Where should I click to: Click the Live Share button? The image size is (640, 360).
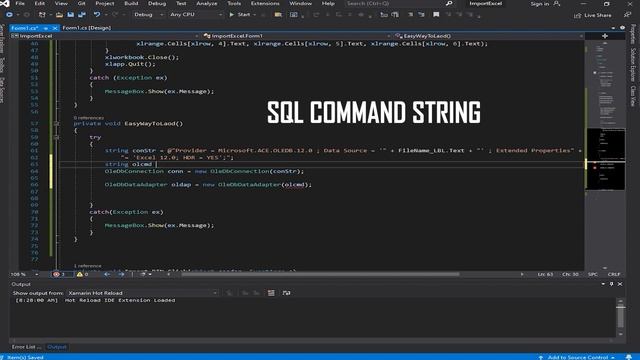tap(592, 15)
